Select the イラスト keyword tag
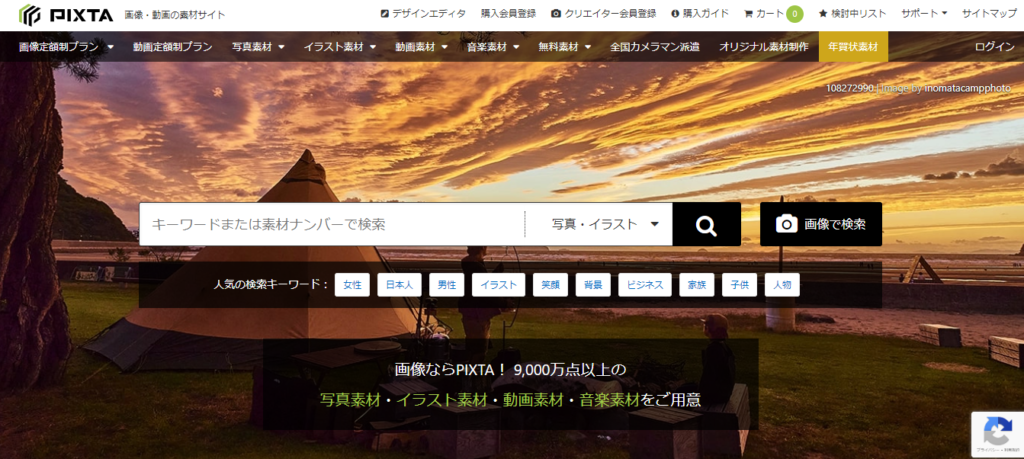This screenshot has width=1024, height=459. coord(498,285)
